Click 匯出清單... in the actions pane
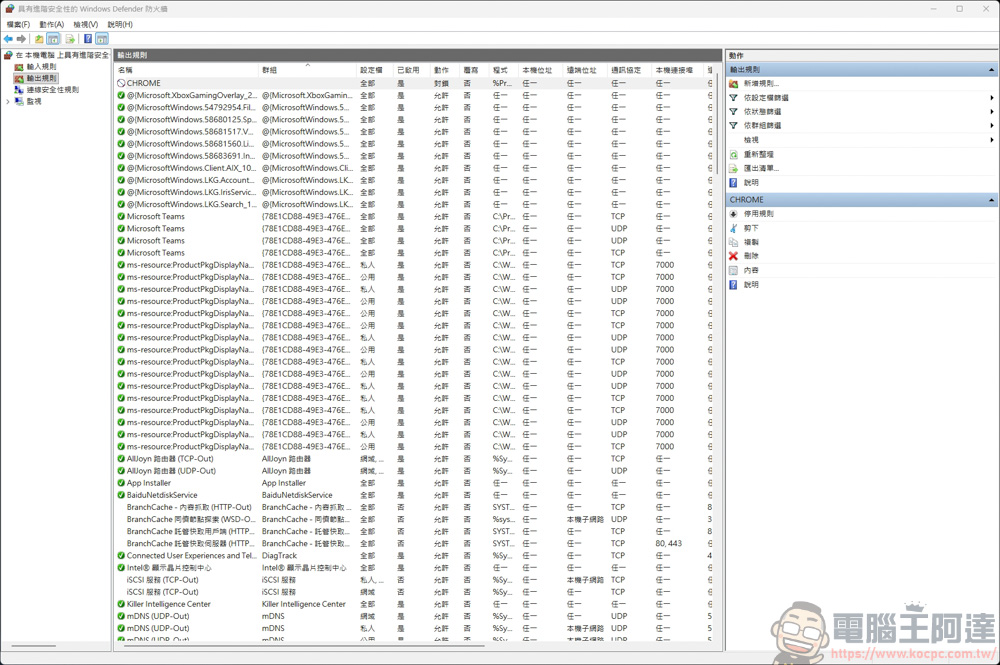 point(761,168)
